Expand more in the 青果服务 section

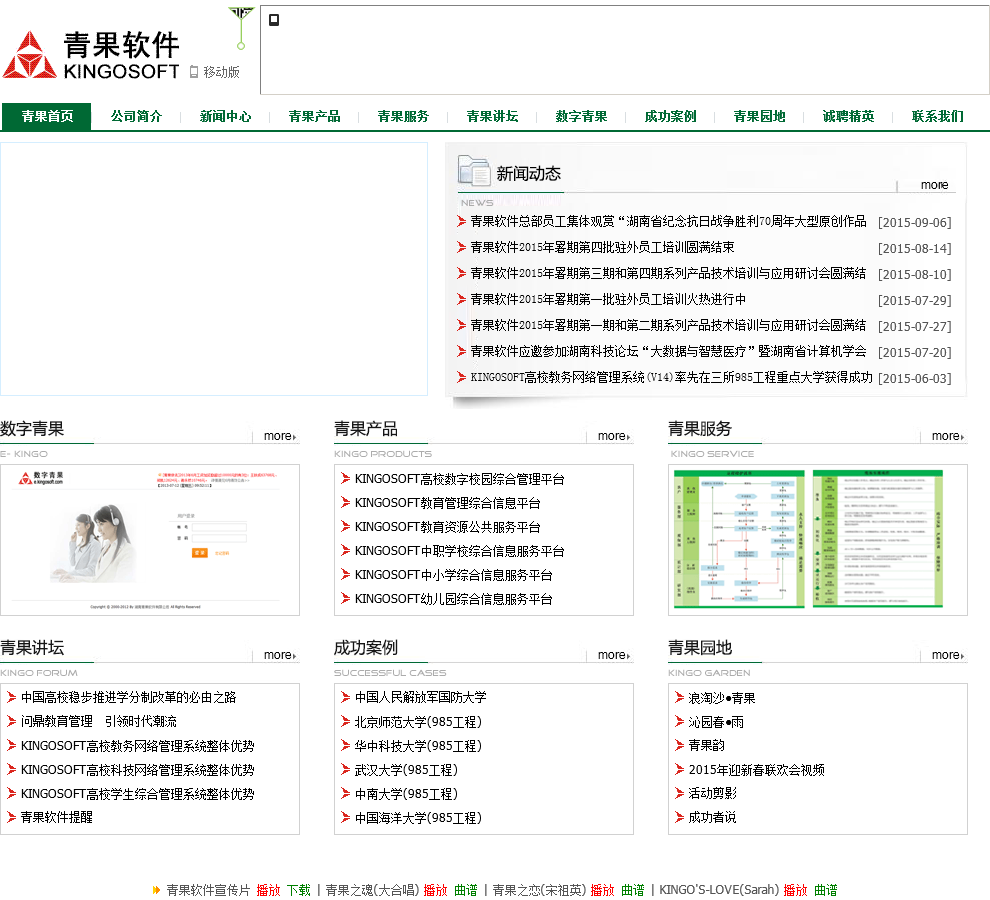[x=948, y=436]
